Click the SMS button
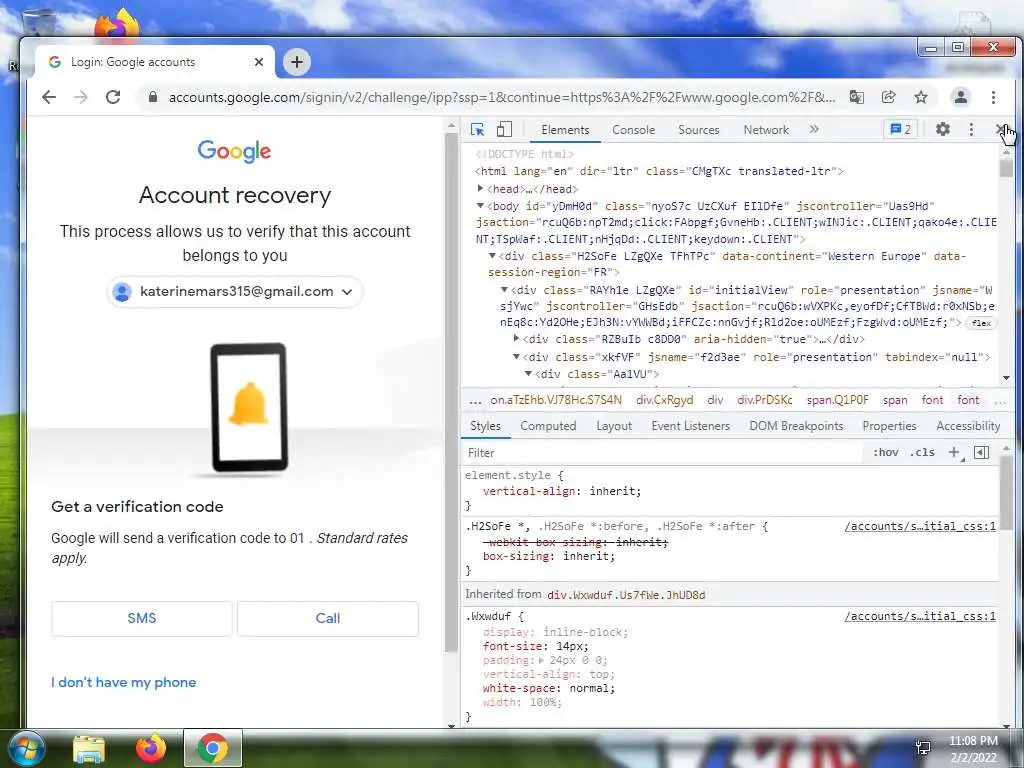This screenshot has height=768, width=1024. [x=142, y=618]
